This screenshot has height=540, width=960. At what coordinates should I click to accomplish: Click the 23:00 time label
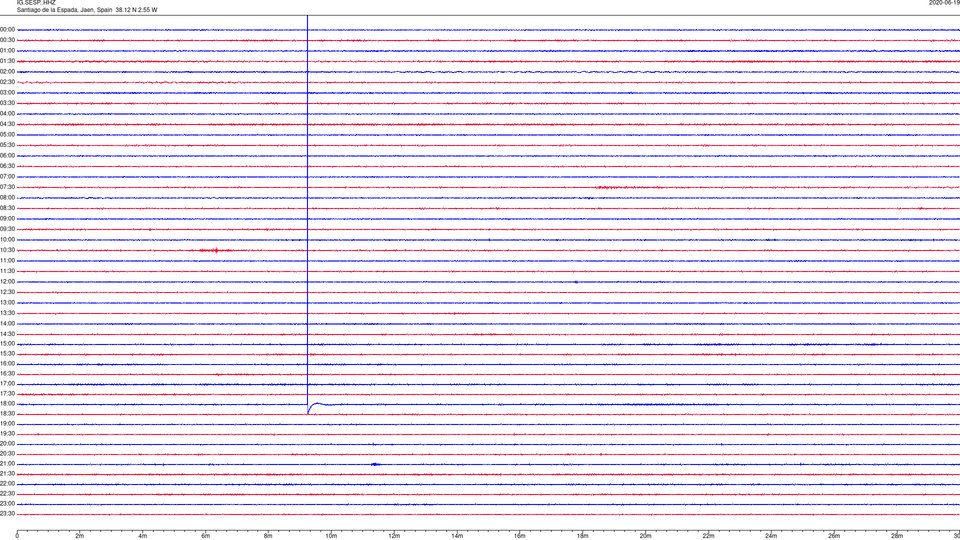(x=7, y=503)
